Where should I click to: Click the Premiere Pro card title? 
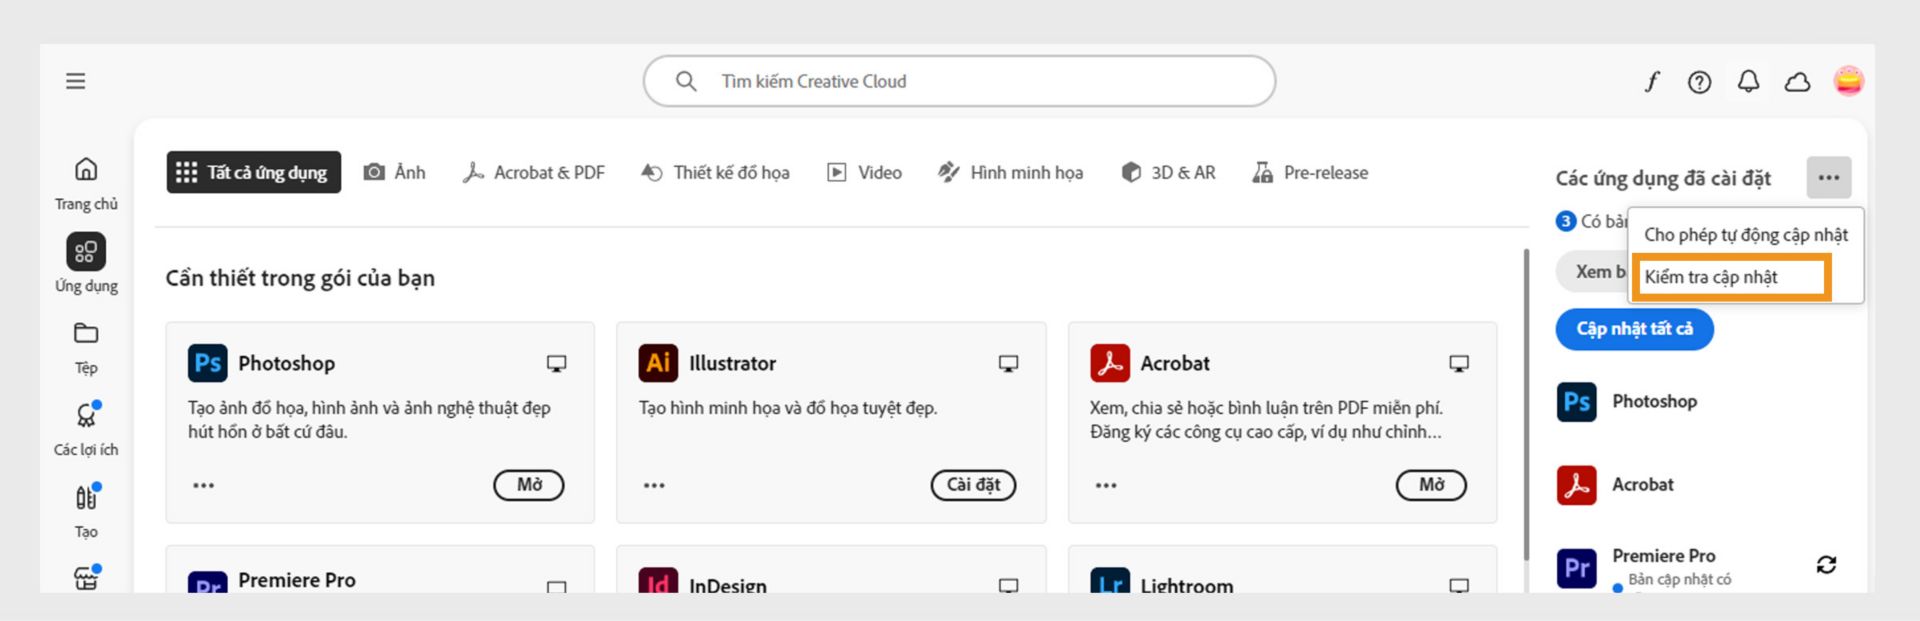(297, 580)
